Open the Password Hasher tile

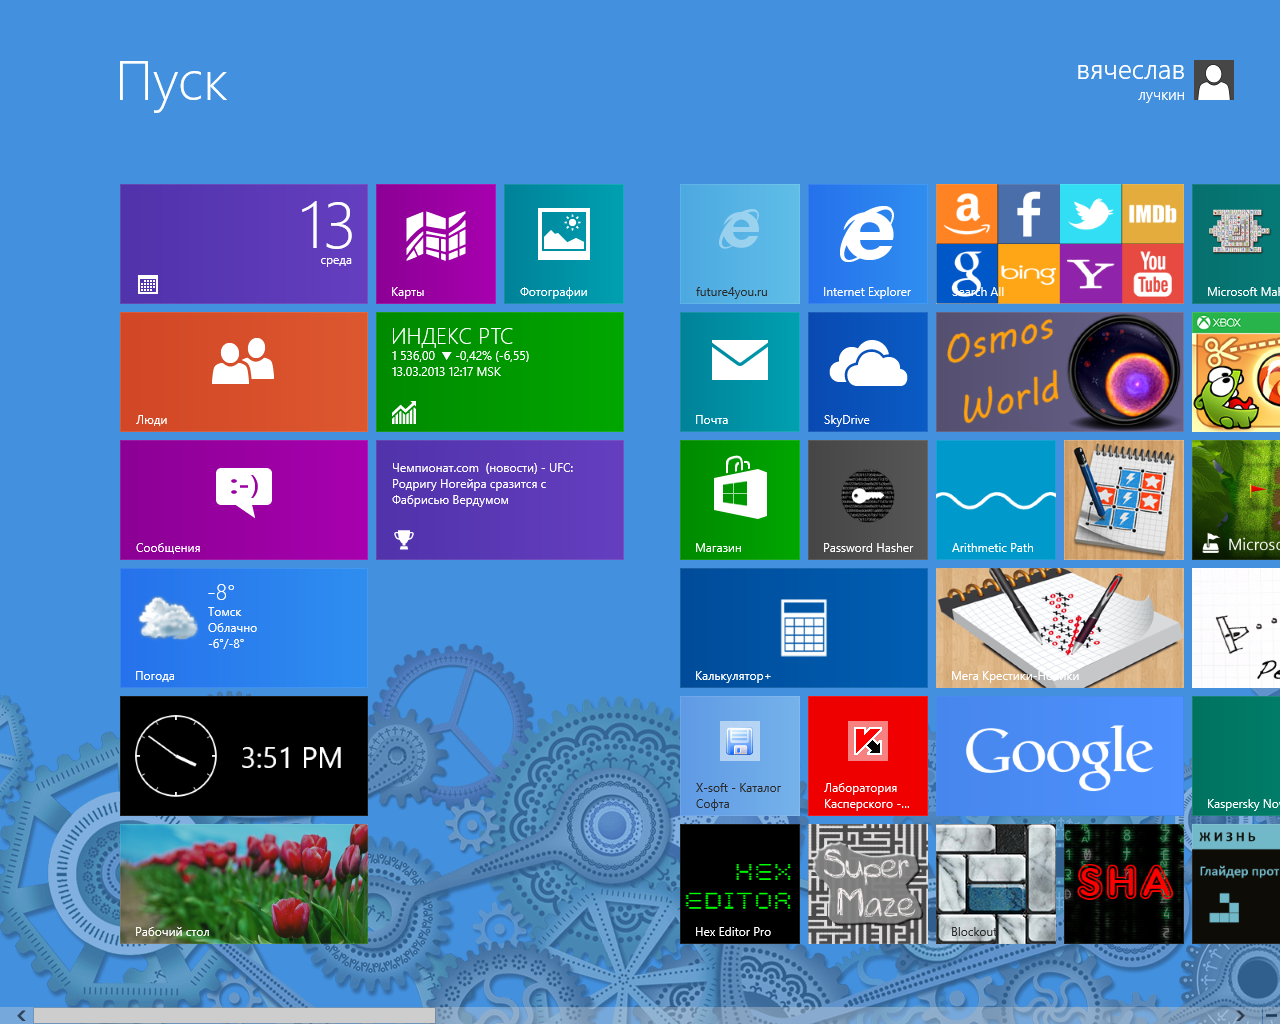click(x=868, y=500)
